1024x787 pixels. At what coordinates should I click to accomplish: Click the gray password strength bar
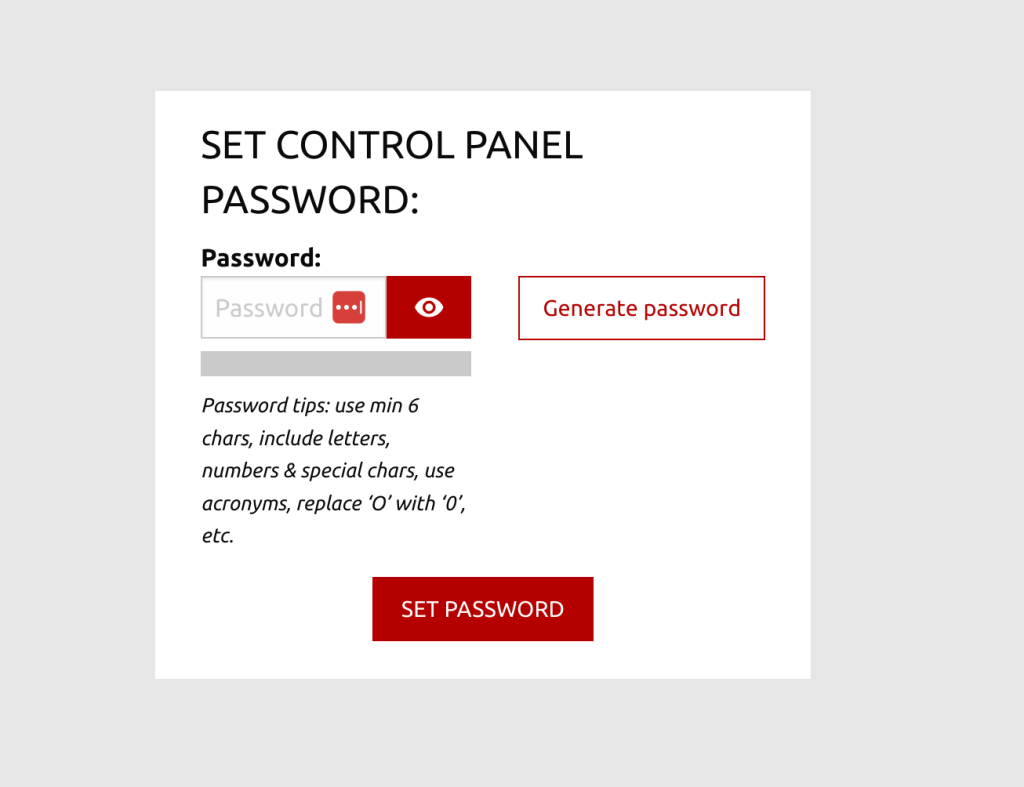(336, 364)
